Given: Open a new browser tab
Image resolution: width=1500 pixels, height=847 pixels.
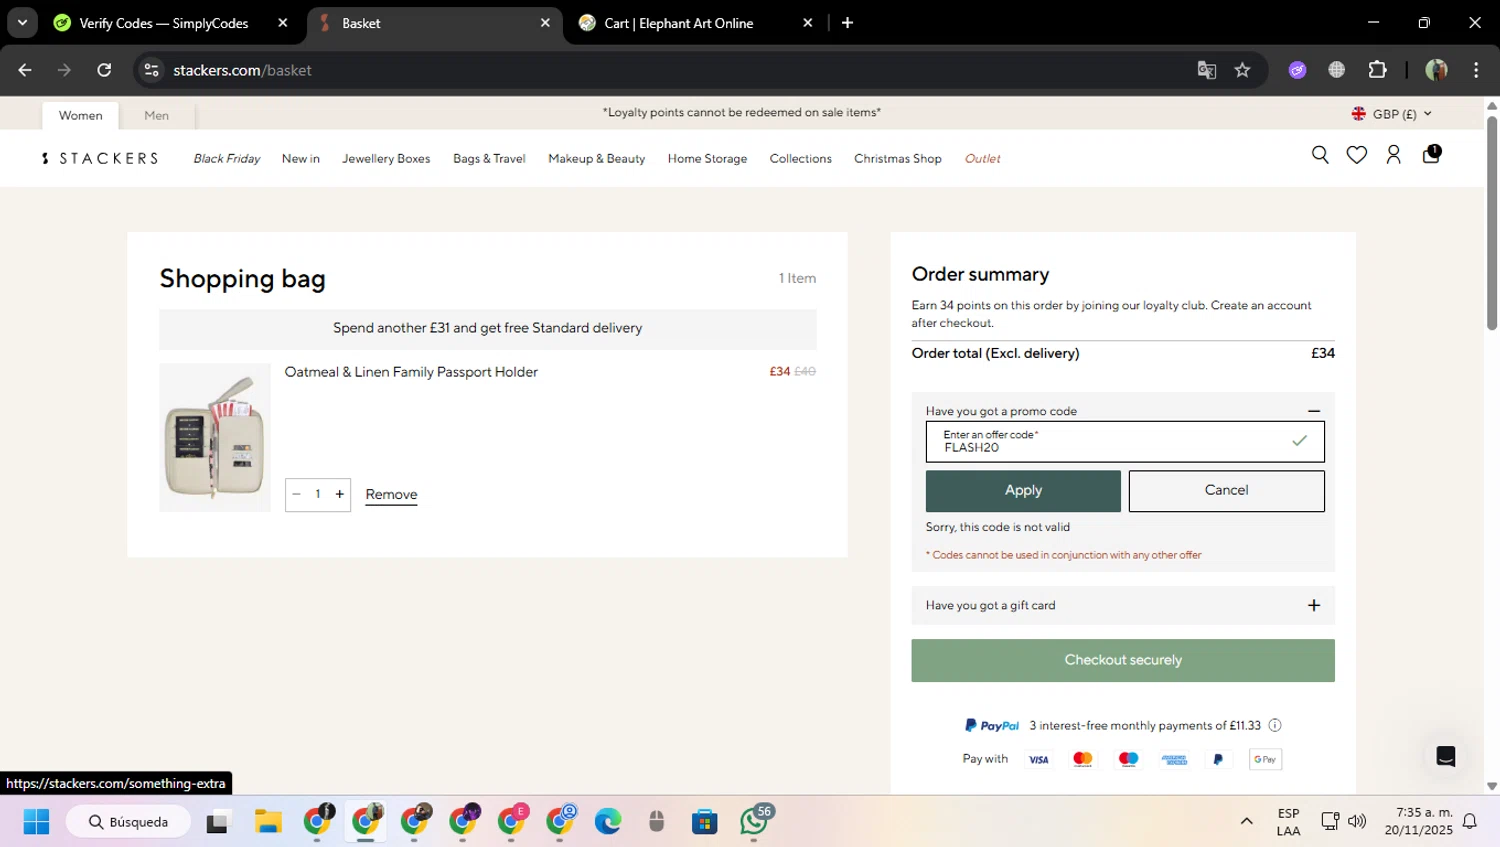Looking at the screenshot, I should (x=847, y=23).
